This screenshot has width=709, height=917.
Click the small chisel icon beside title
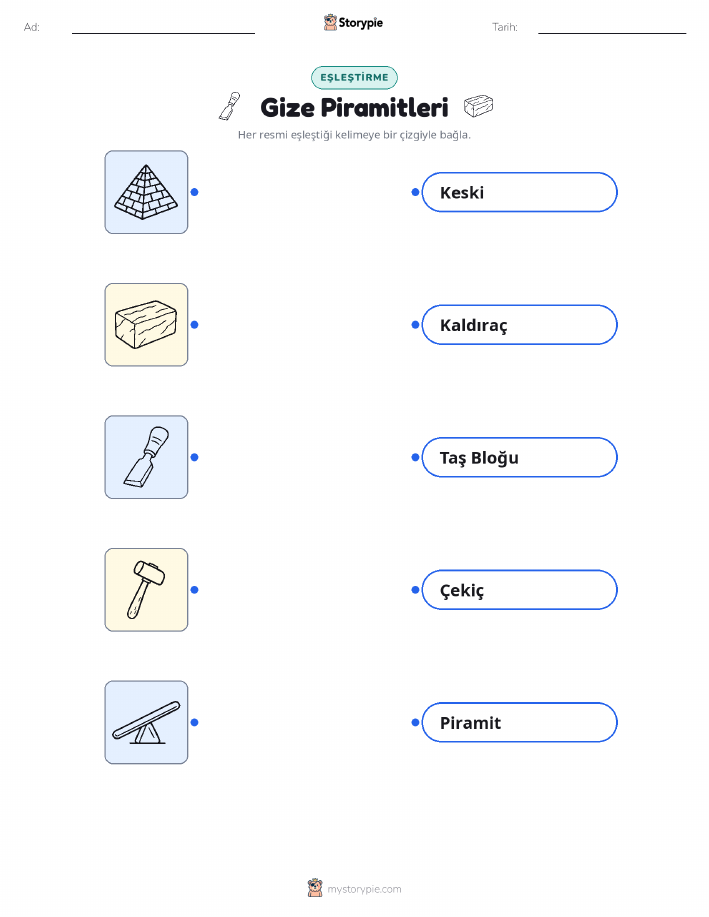point(230,106)
